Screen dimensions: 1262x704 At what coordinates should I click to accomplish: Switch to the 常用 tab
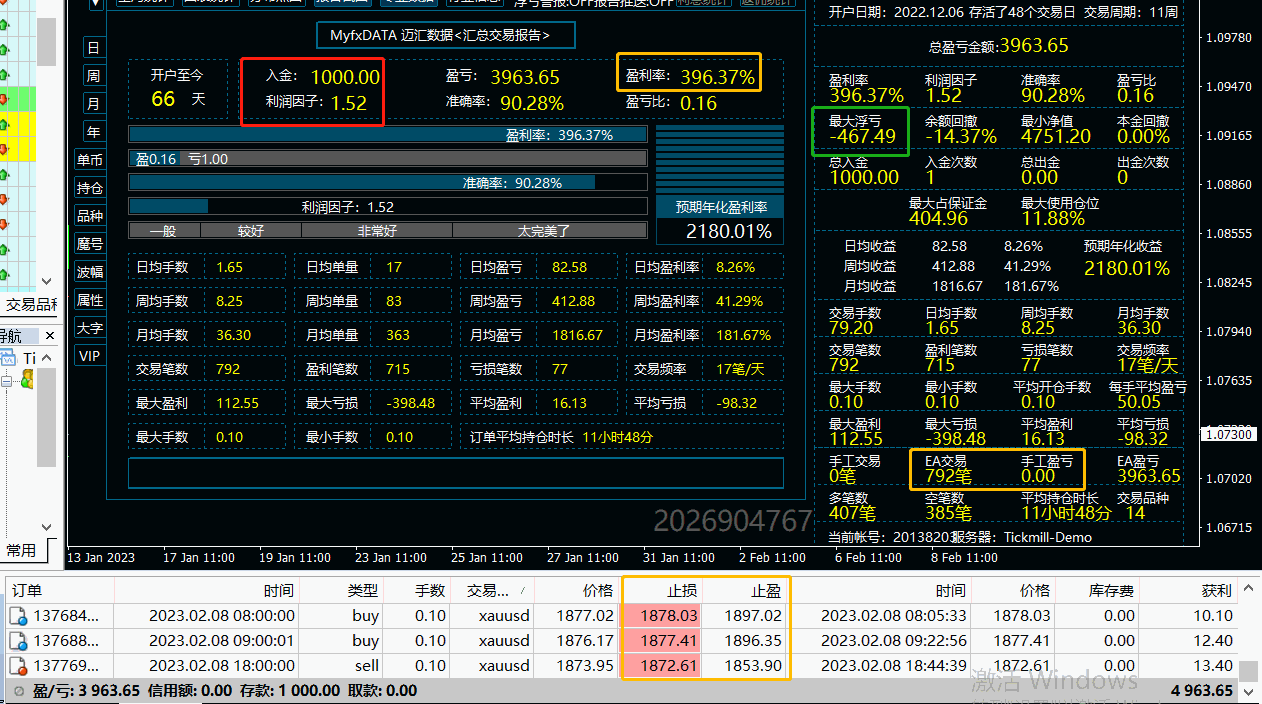[21, 551]
